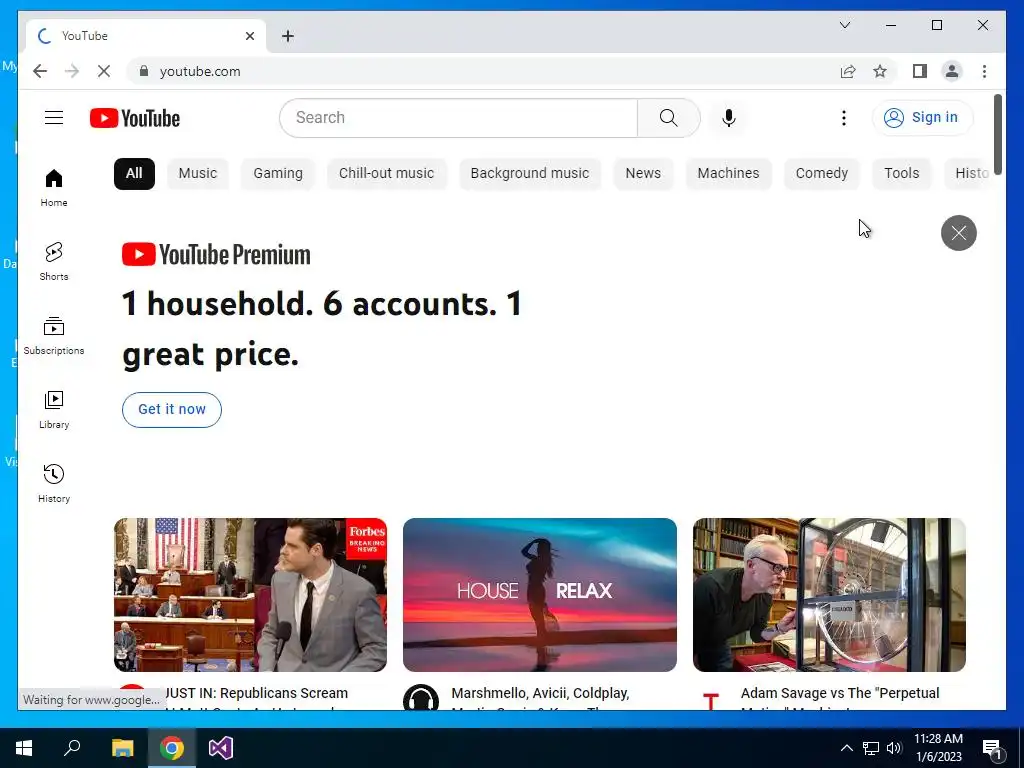Click the youtube.com address bar
The height and width of the screenshot is (768, 1024).
tap(483, 71)
